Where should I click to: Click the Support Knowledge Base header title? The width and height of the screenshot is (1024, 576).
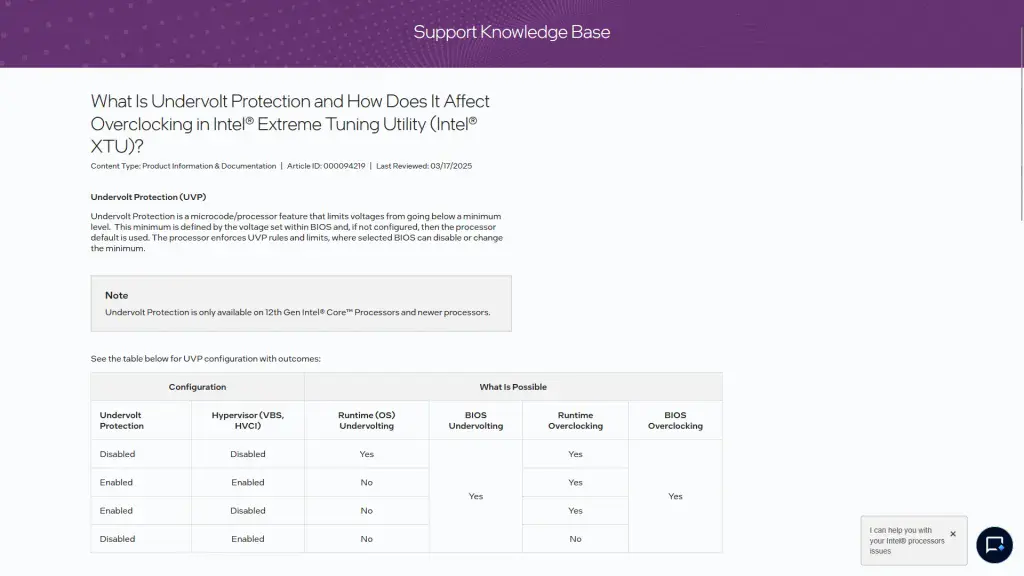point(511,31)
